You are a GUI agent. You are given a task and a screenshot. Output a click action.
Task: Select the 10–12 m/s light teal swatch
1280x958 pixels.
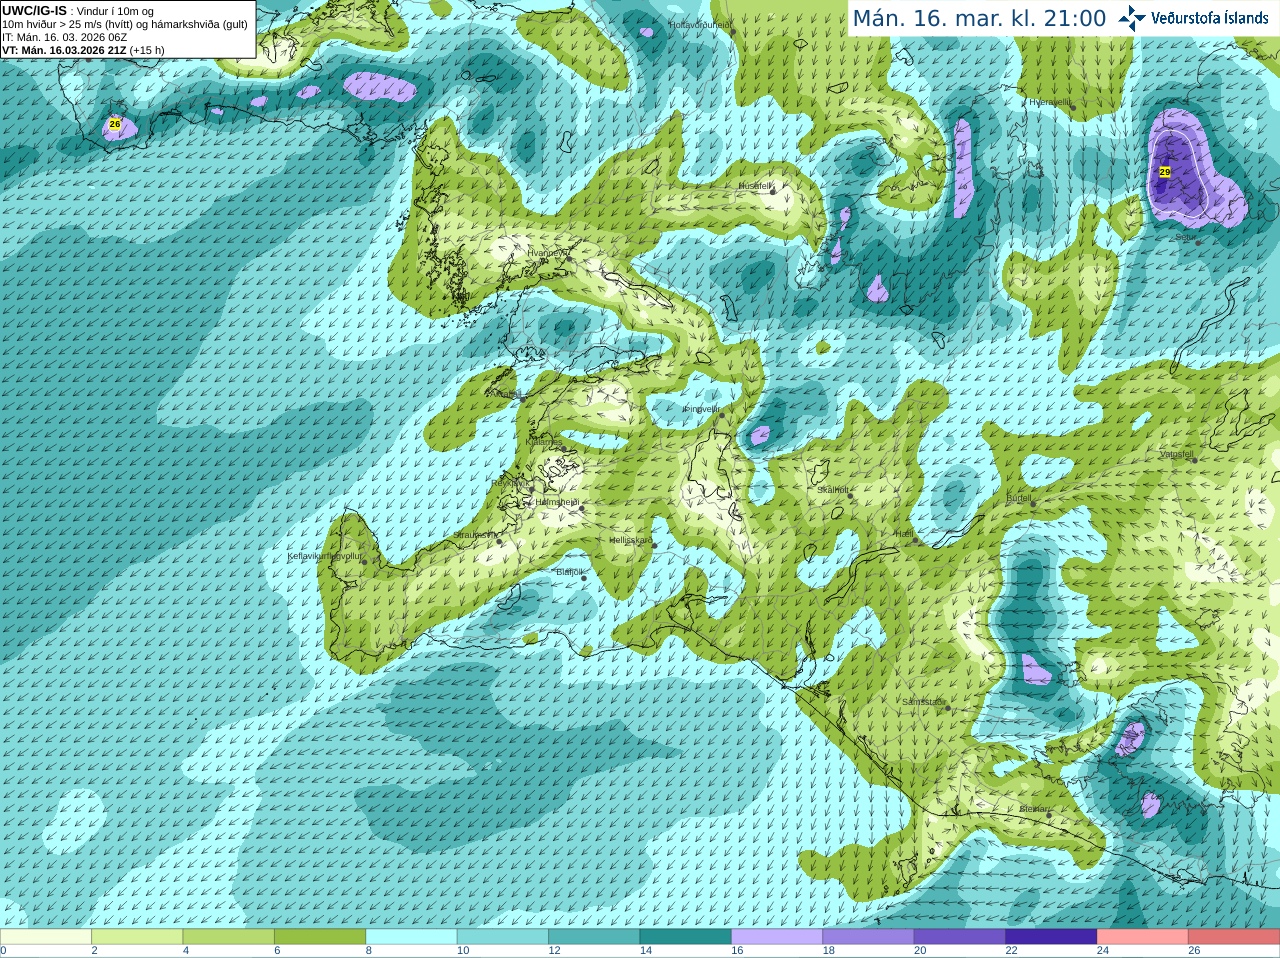[503, 937]
